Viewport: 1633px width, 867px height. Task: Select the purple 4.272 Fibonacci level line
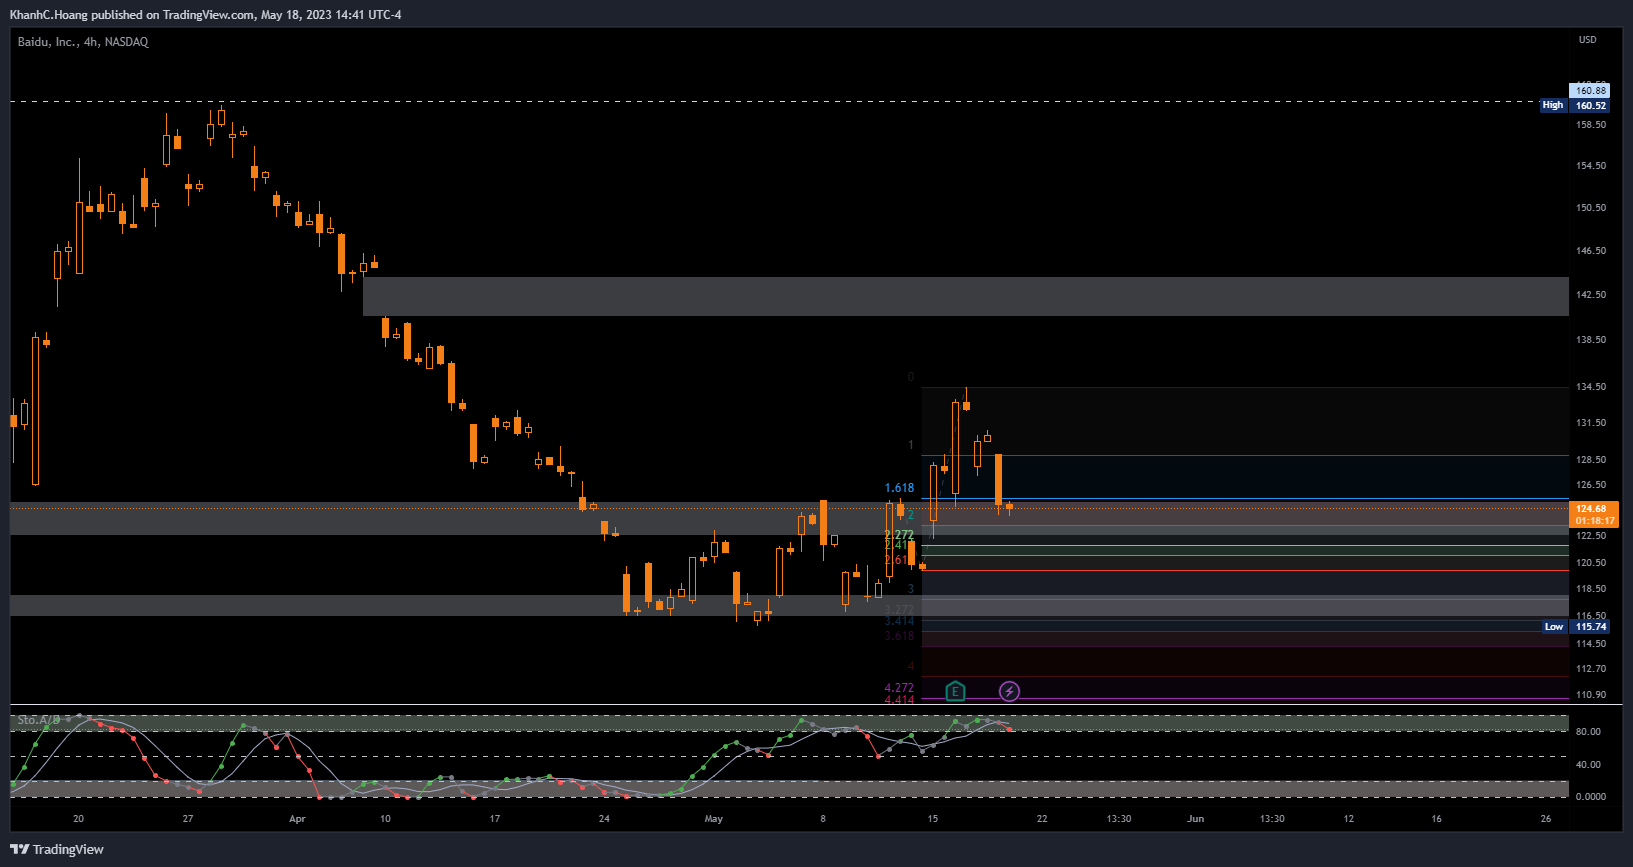pos(1245,699)
